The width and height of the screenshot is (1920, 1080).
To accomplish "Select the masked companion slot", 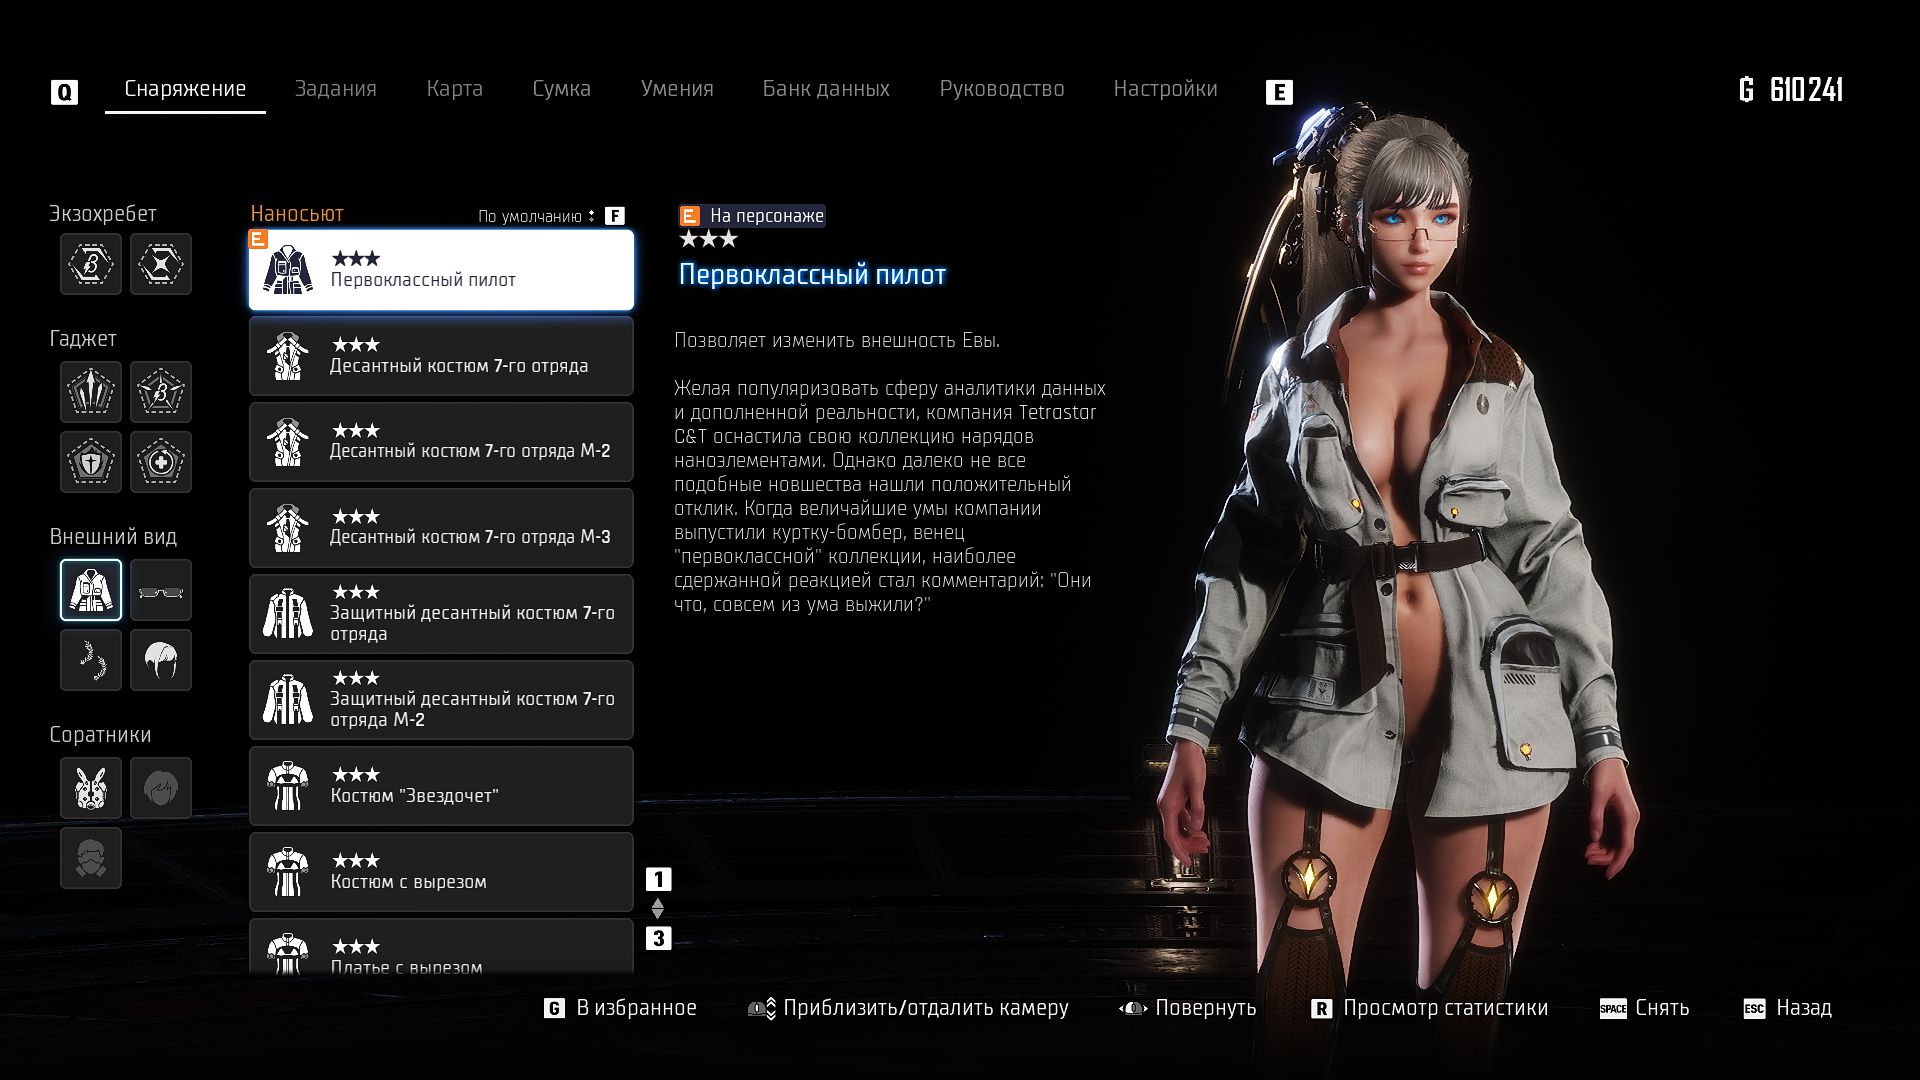I will (x=91, y=858).
